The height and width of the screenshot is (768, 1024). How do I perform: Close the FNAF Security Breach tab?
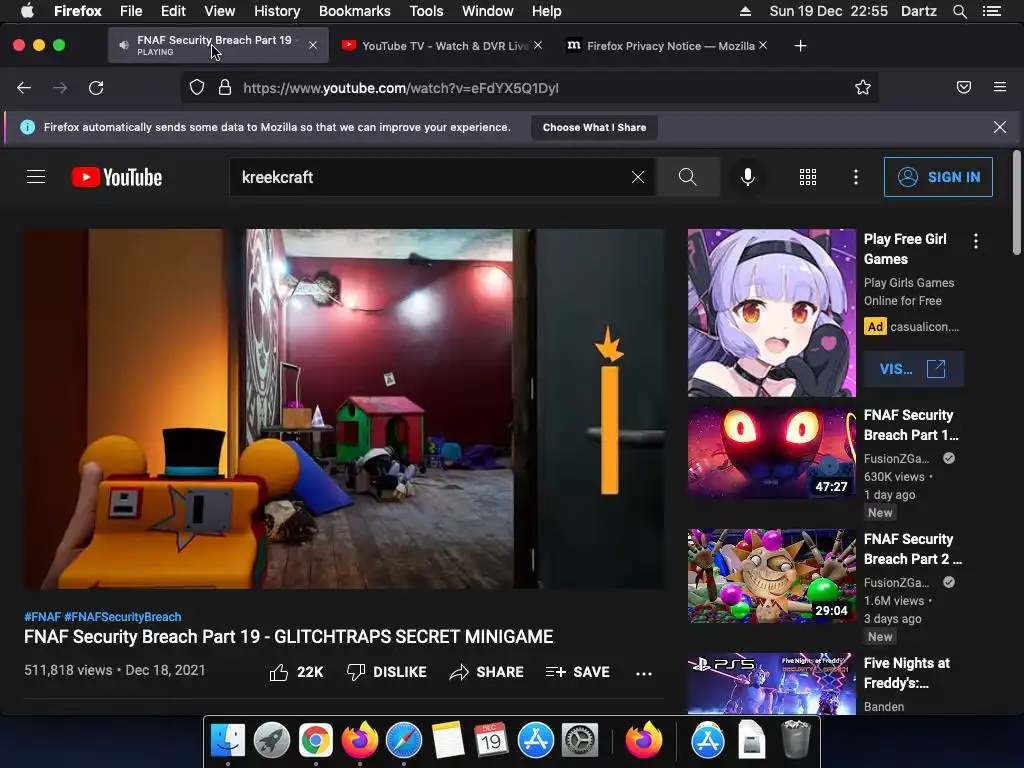(313, 45)
